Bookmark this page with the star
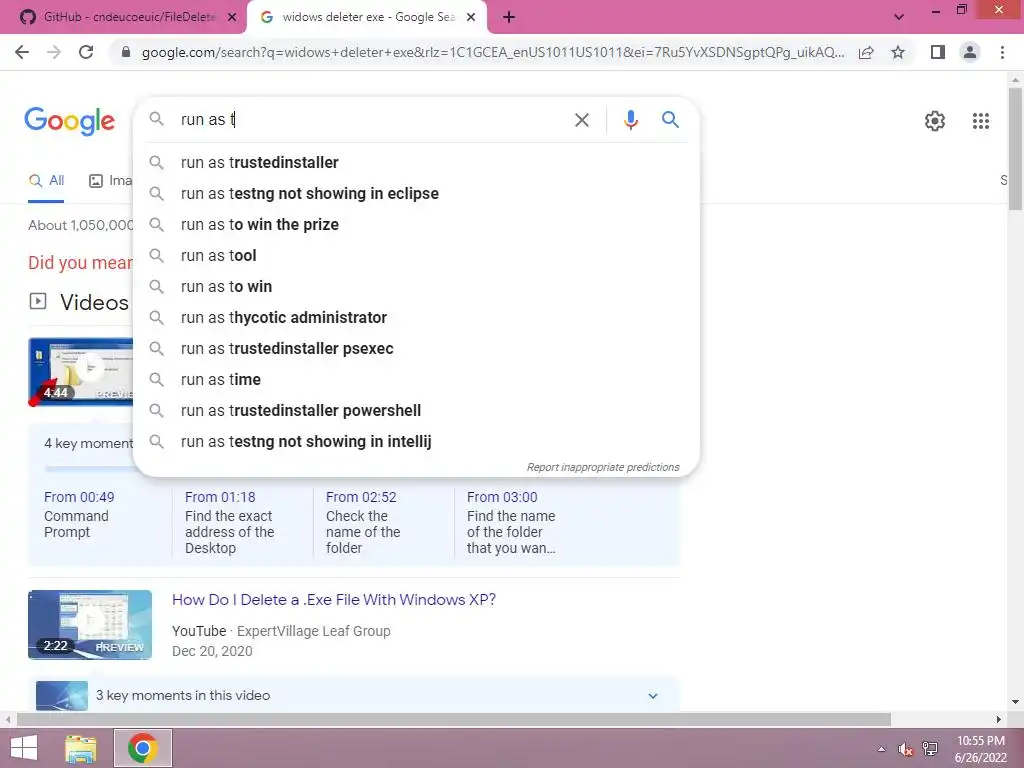The height and width of the screenshot is (768, 1024). 898,52
